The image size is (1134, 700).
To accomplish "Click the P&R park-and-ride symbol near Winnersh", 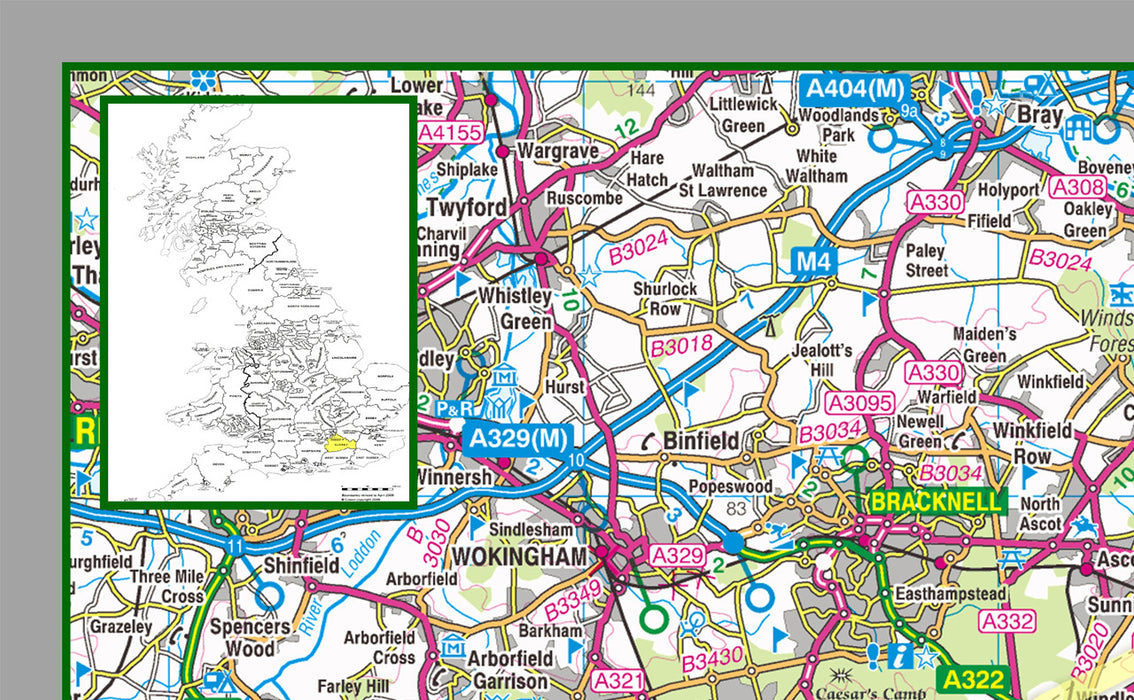I will pyautogui.click(x=455, y=408).
